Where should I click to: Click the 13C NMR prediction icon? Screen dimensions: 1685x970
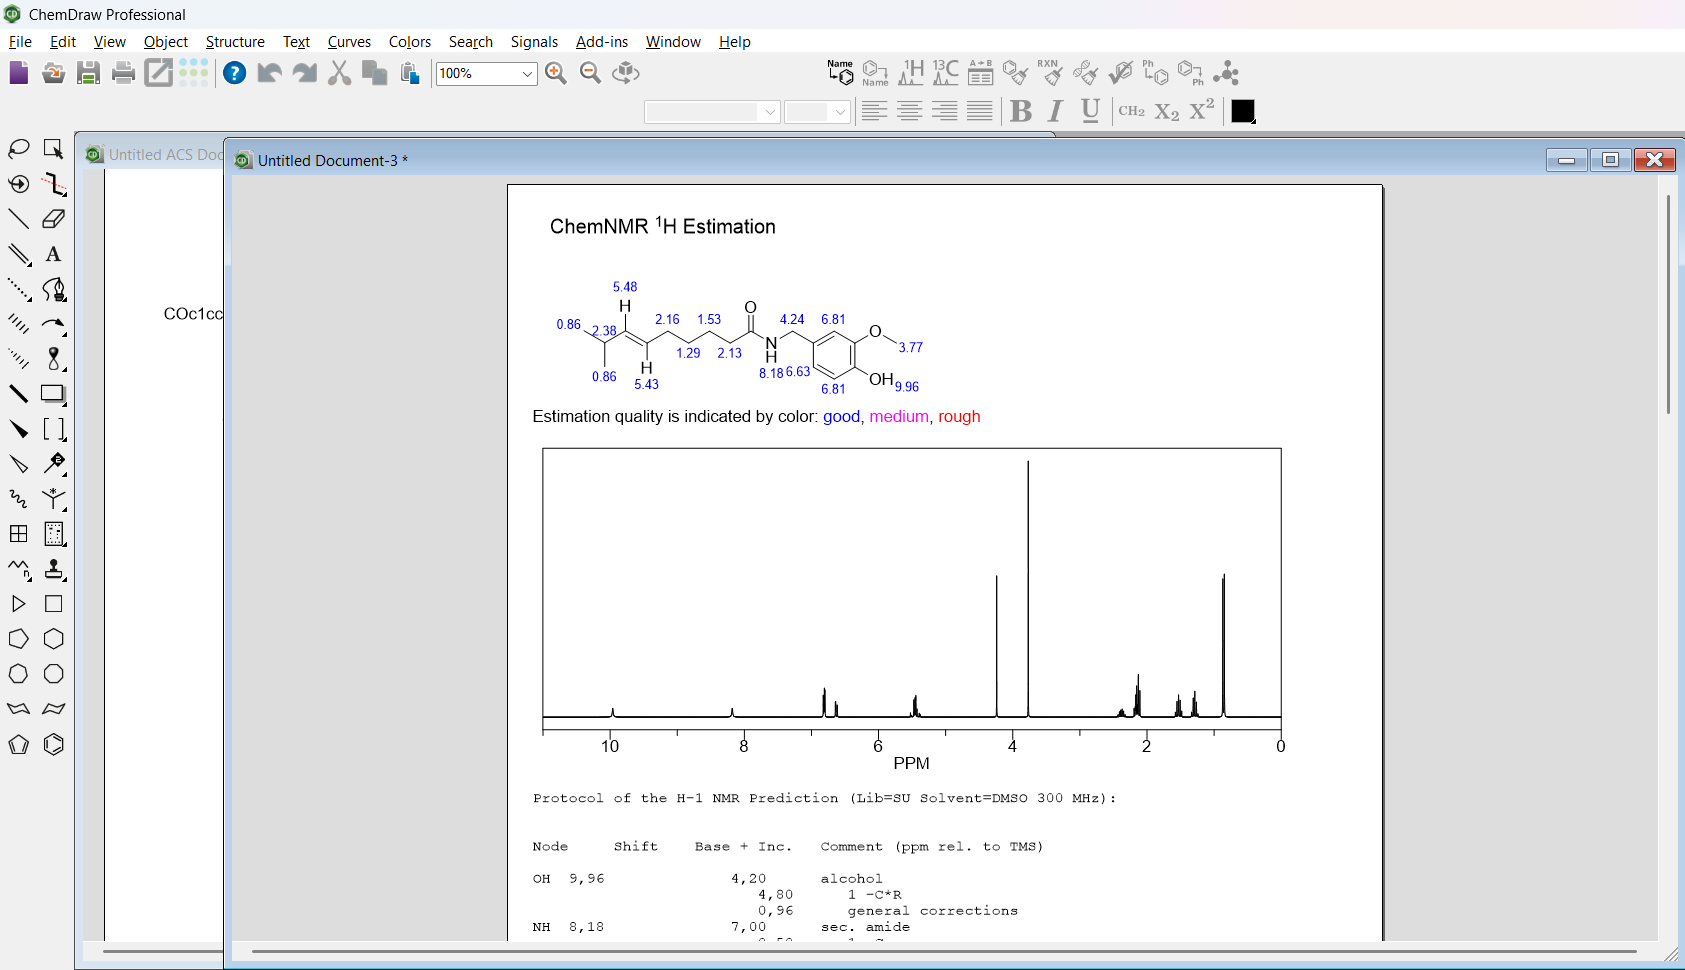point(945,73)
